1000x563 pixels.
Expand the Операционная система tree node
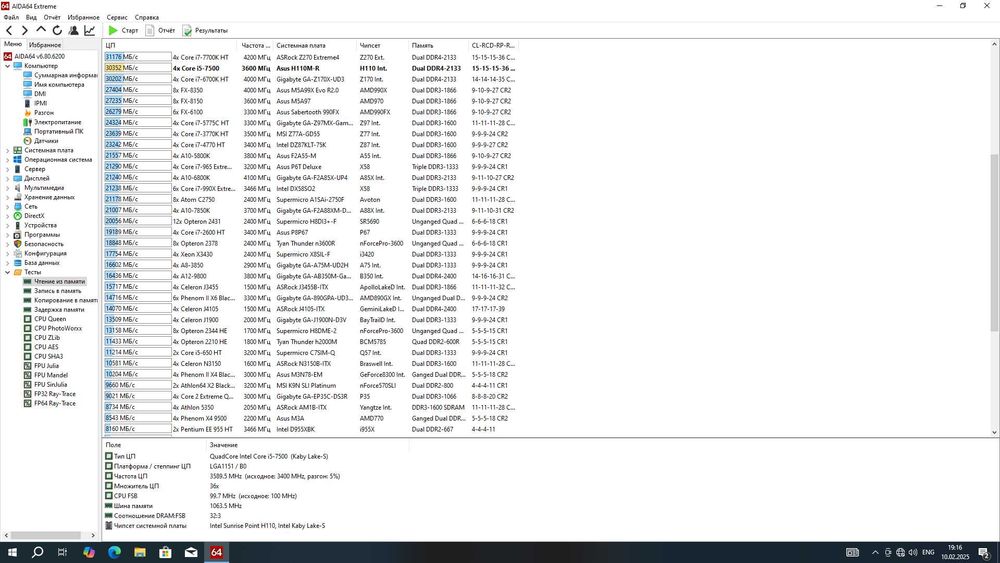tap(8, 159)
